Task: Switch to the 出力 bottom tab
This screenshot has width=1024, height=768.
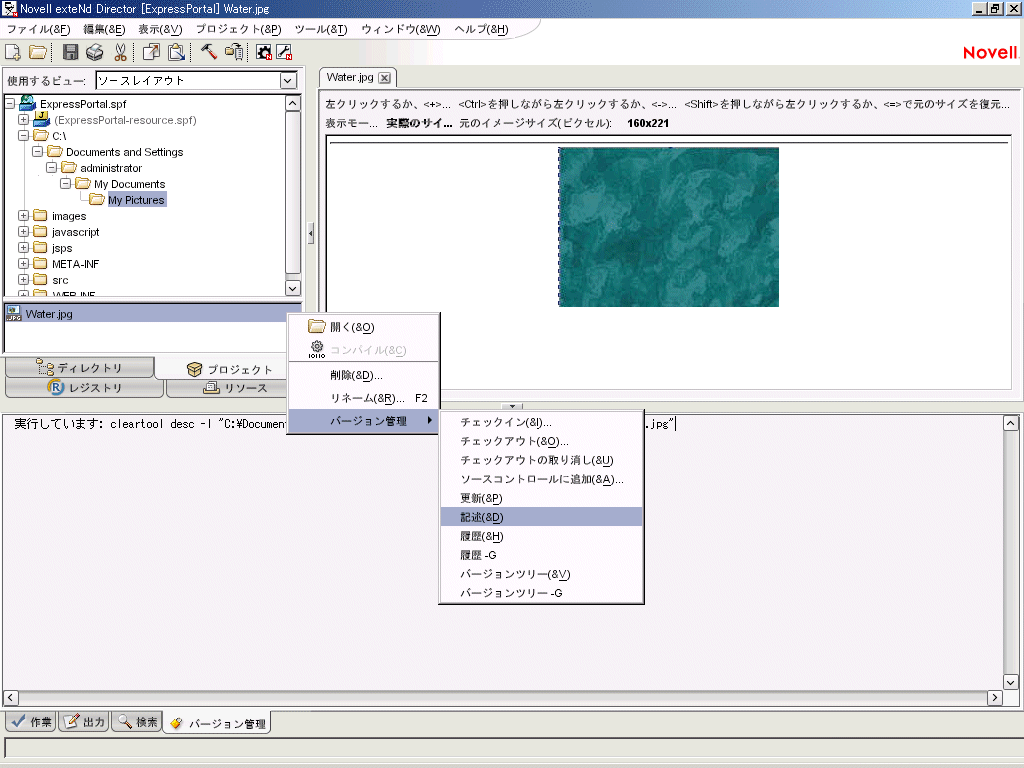Action: pyautogui.click(x=84, y=722)
